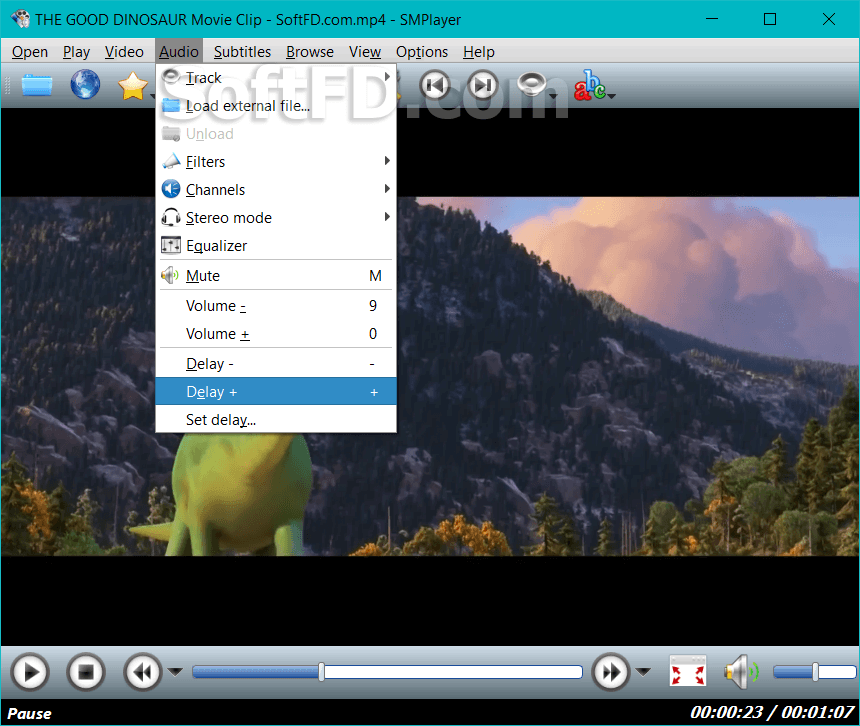Click the video seek bar slider
Image resolution: width=860 pixels, height=726 pixels.
(387, 672)
